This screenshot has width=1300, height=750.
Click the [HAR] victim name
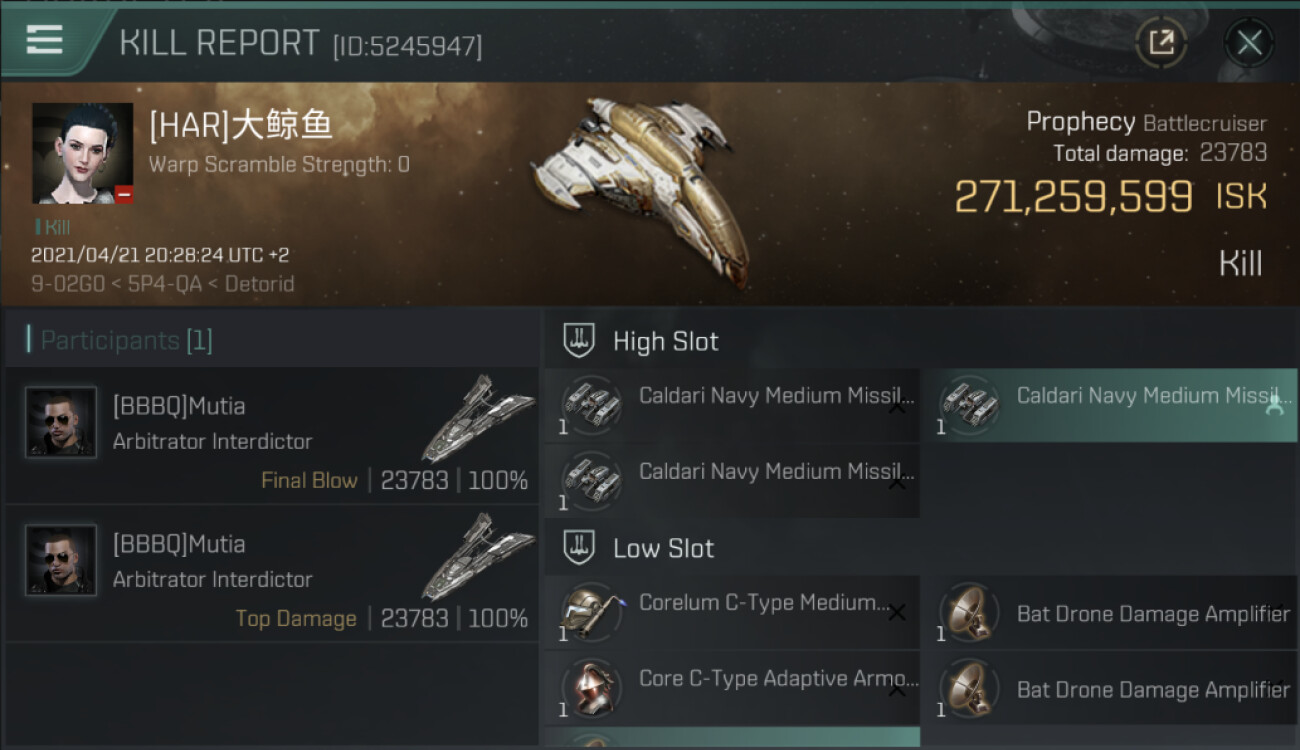pos(241,126)
